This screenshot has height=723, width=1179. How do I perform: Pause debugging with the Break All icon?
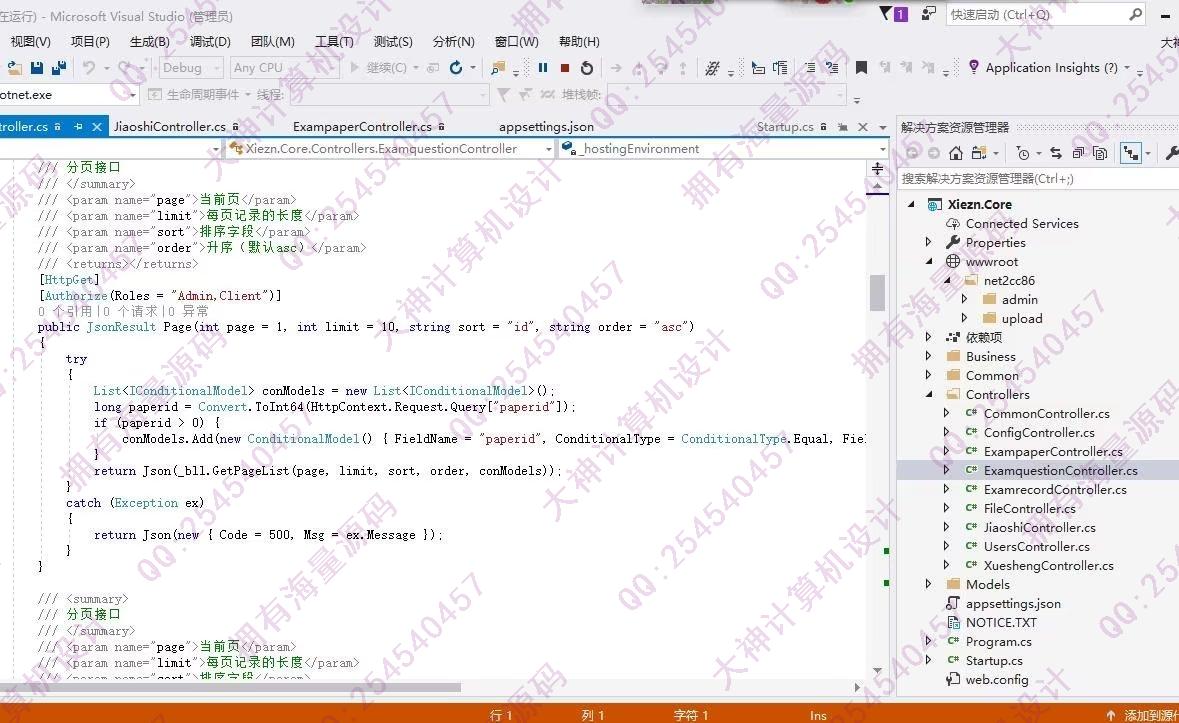pyautogui.click(x=542, y=68)
